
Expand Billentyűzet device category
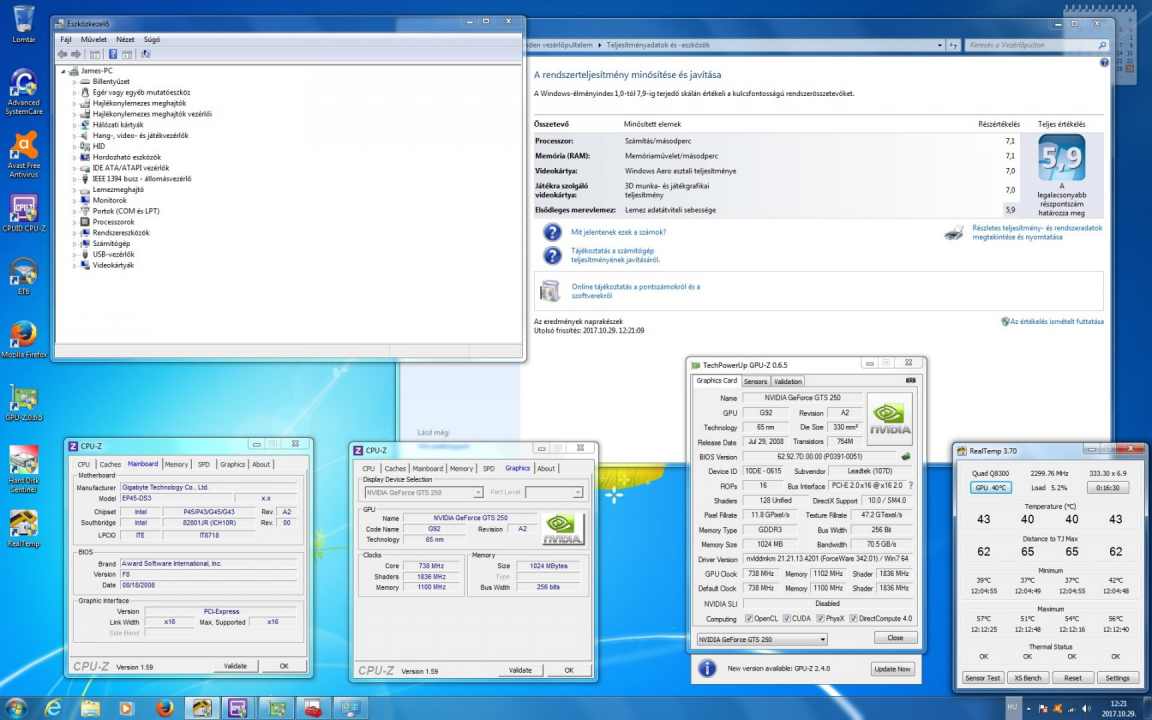tap(75, 82)
